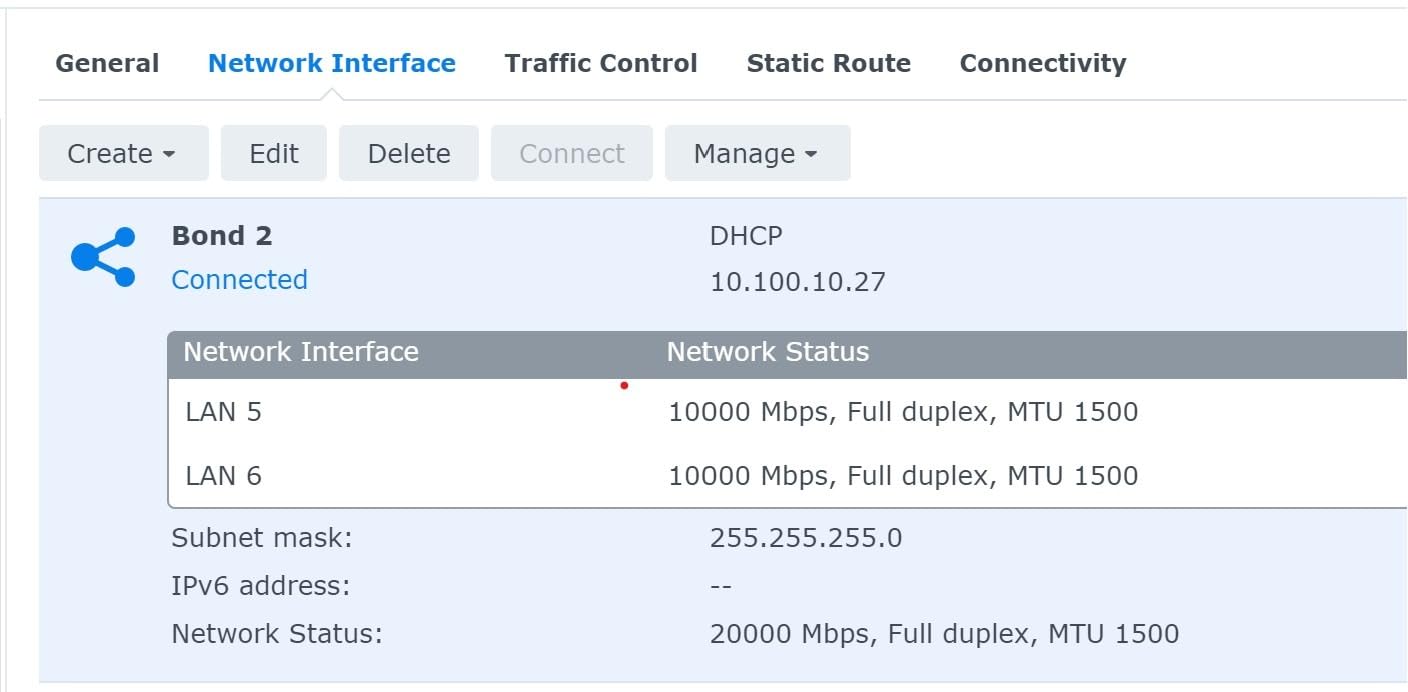
Task: Open the Create dropdown menu
Action: point(123,154)
